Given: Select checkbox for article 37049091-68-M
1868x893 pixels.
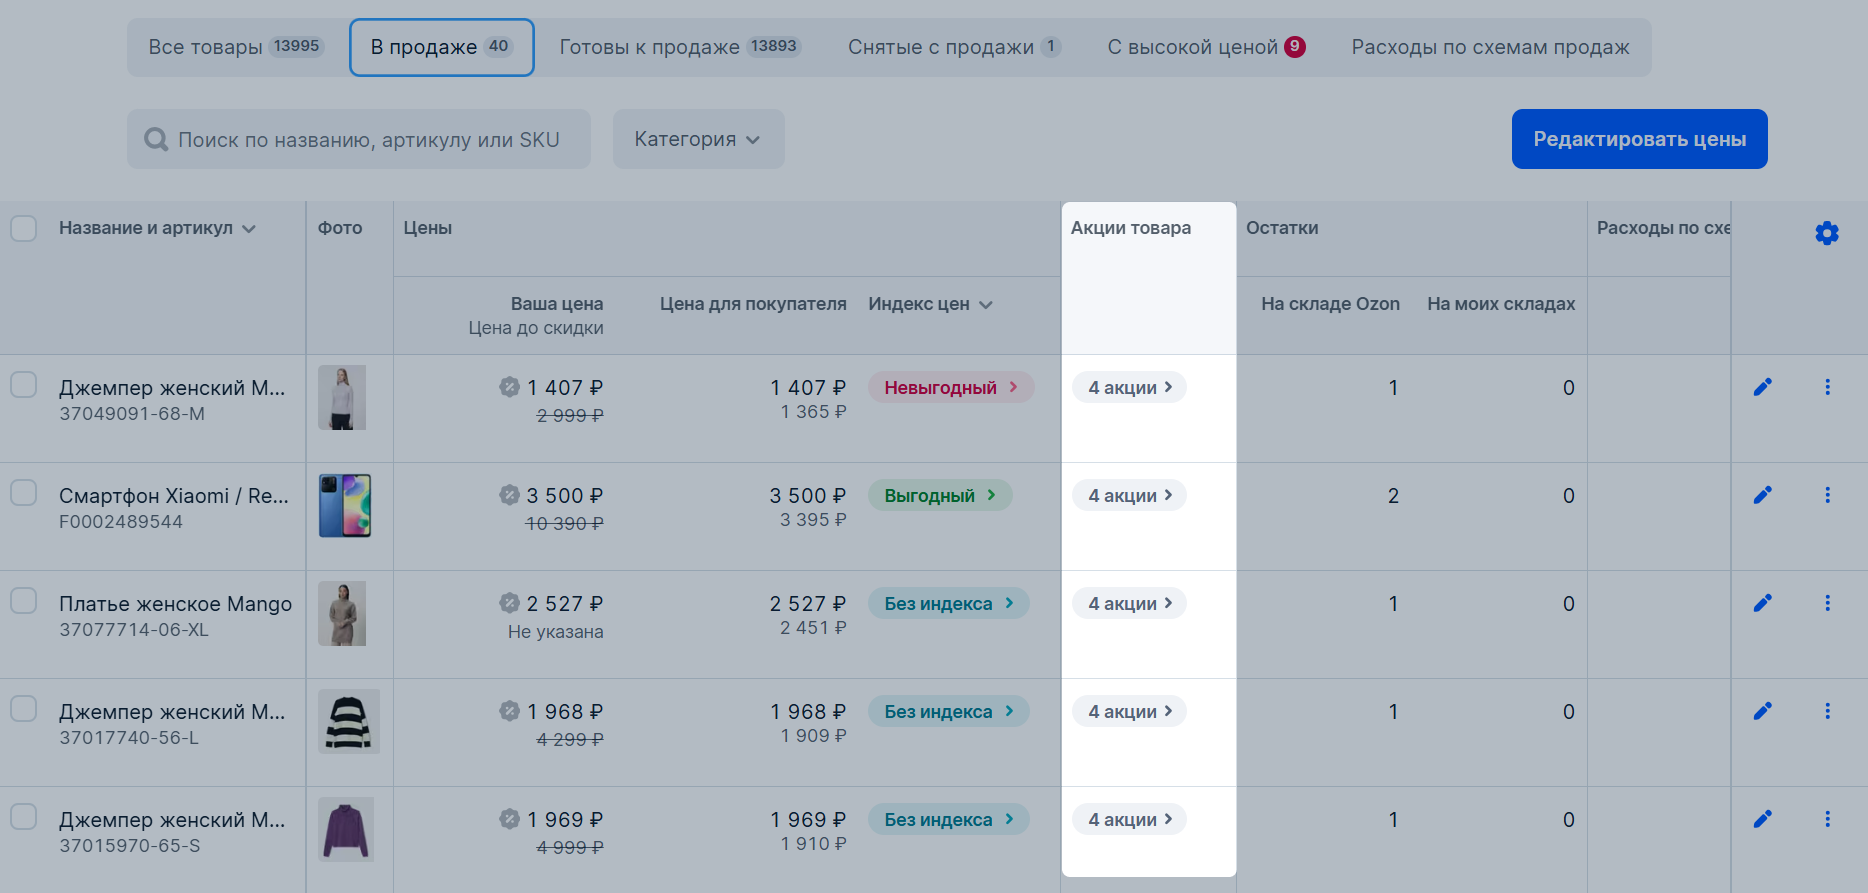Looking at the screenshot, I should pyautogui.click(x=24, y=385).
